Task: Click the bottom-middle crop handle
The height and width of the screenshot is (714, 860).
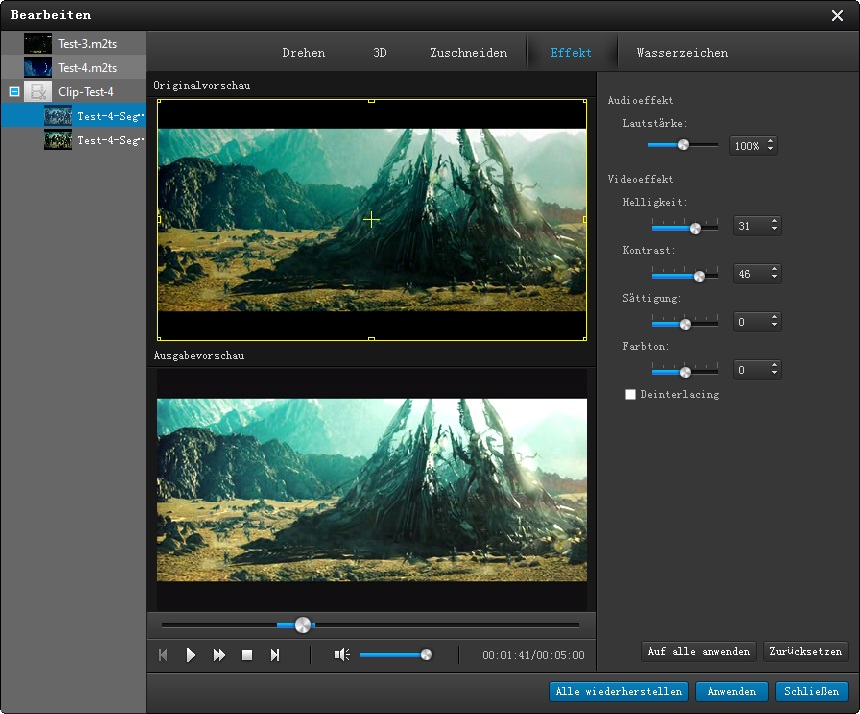Action: pyautogui.click(x=371, y=339)
